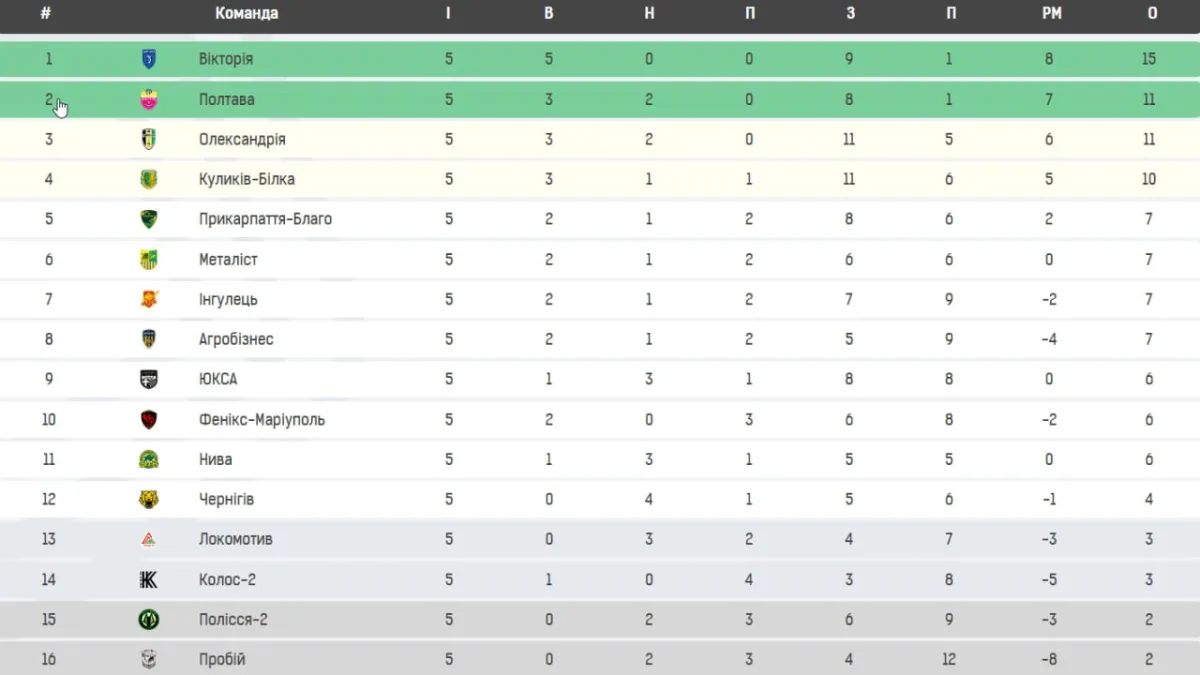1200x675 pixels.
Task: Click the Чернігів bear logo
Action: pyautogui.click(x=149, y=499)
